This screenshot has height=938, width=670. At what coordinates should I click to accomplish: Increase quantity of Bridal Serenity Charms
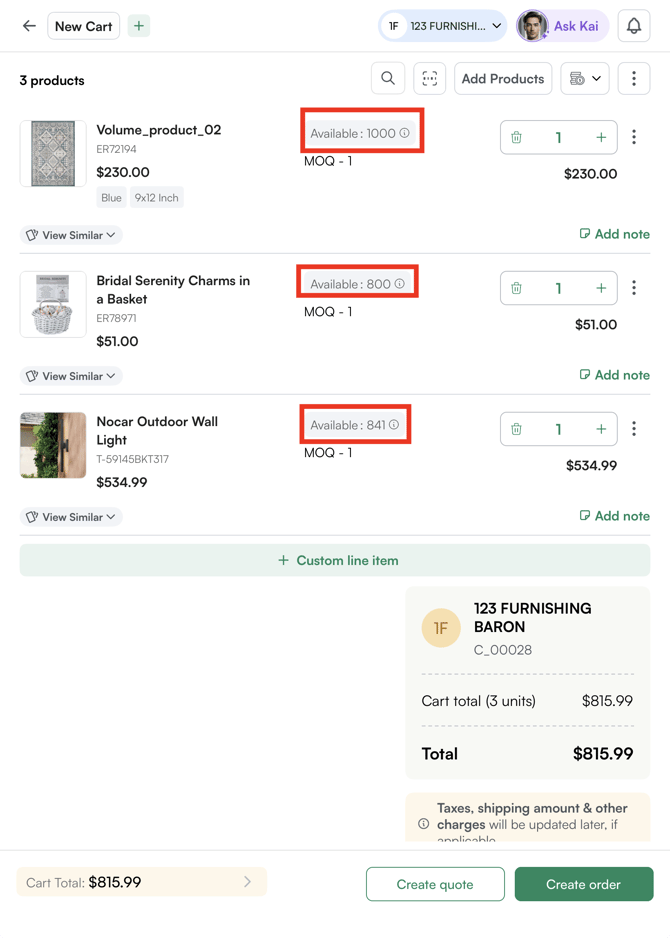600,287
